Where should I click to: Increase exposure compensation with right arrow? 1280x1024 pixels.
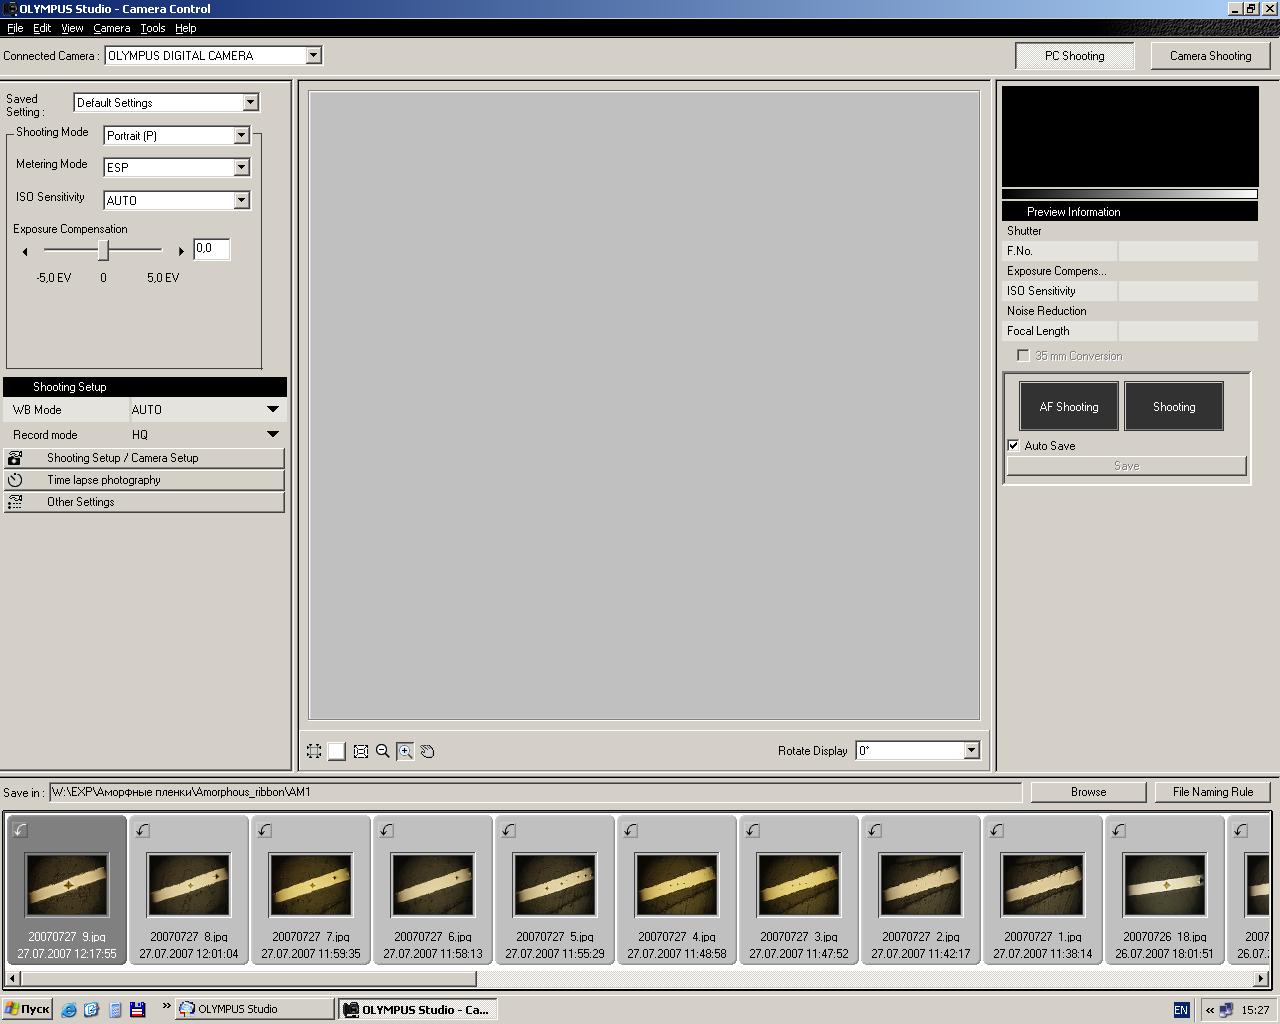click(x=181, y=251)
